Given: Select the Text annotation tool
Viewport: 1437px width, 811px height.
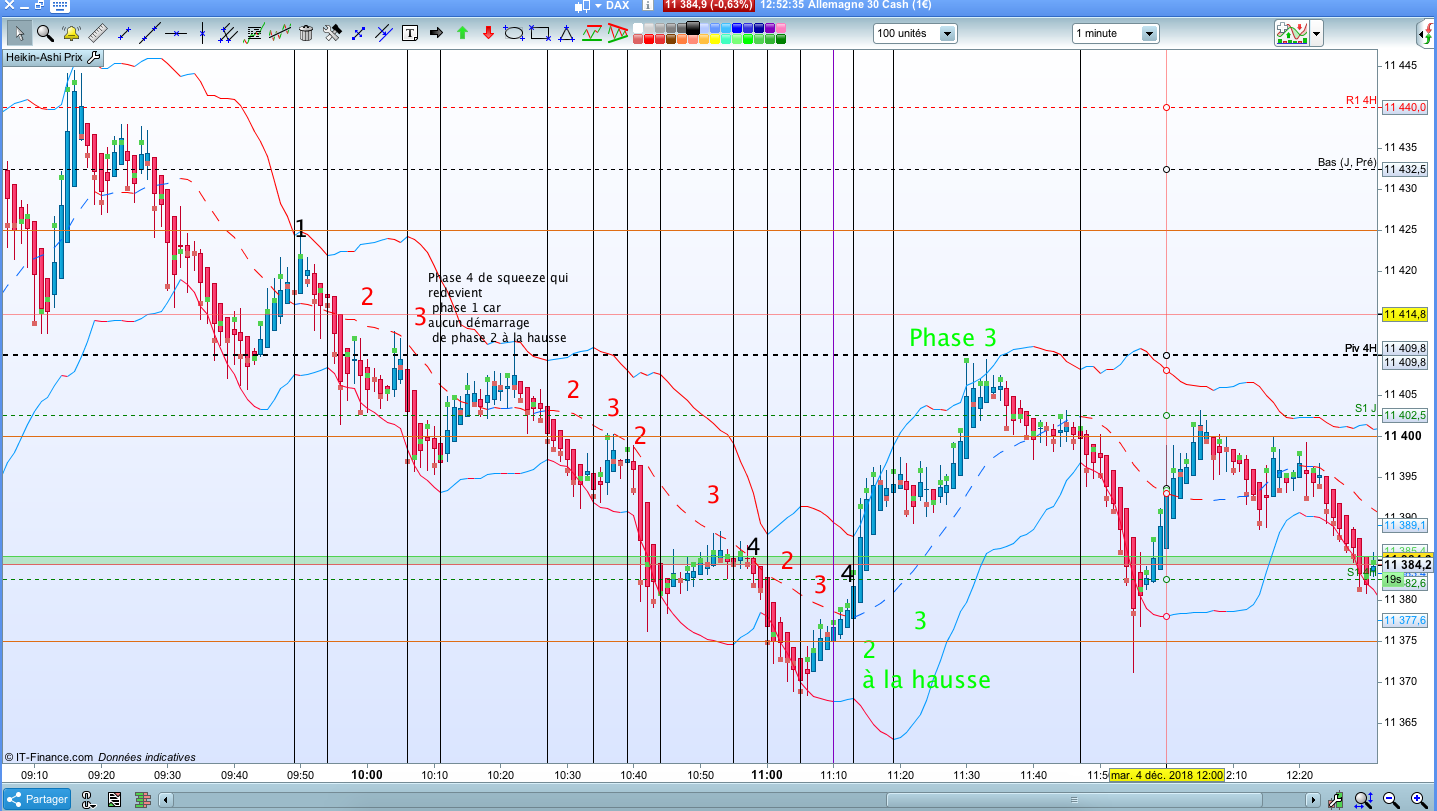Looking at the screenshot, I should [x=410, y=33].
